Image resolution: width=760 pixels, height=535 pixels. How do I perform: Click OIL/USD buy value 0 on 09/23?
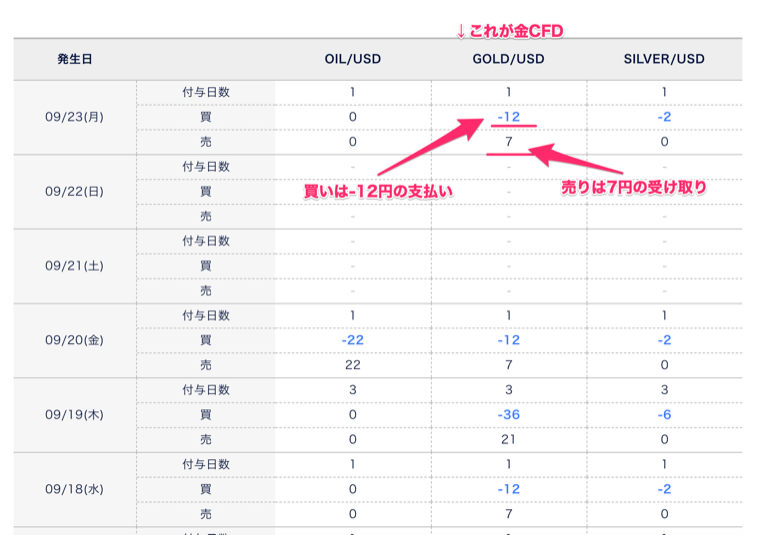352,117
